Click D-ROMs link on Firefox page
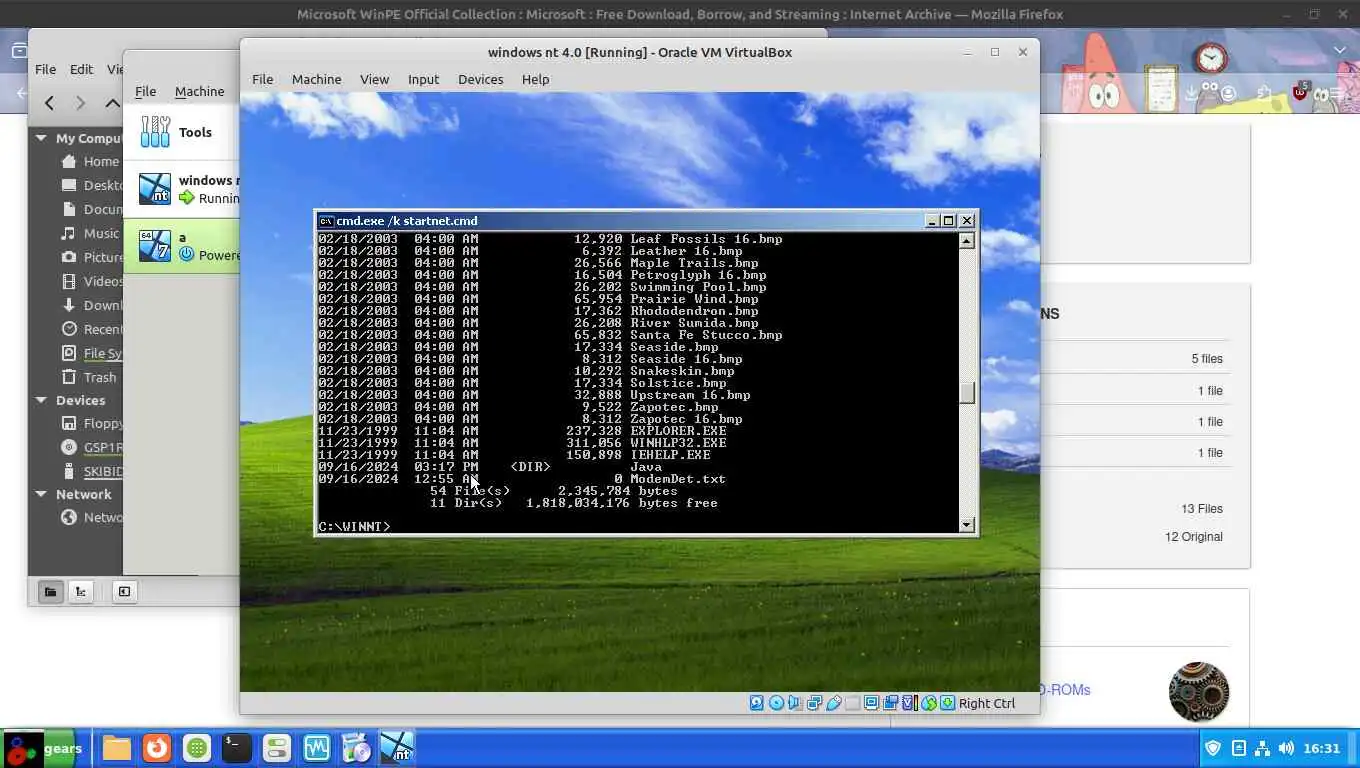Screen dimensions: 1360x768 tap(1065, 689)
